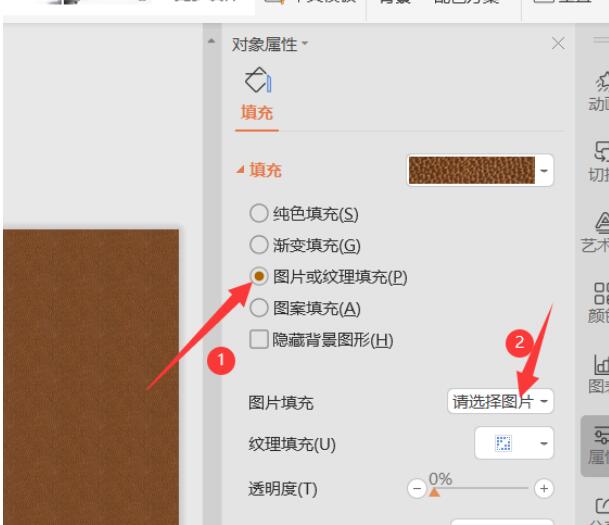This screenshot has width=609, height=525.
Task: Increase transparency with the plus button
Action: click(544, 488)
